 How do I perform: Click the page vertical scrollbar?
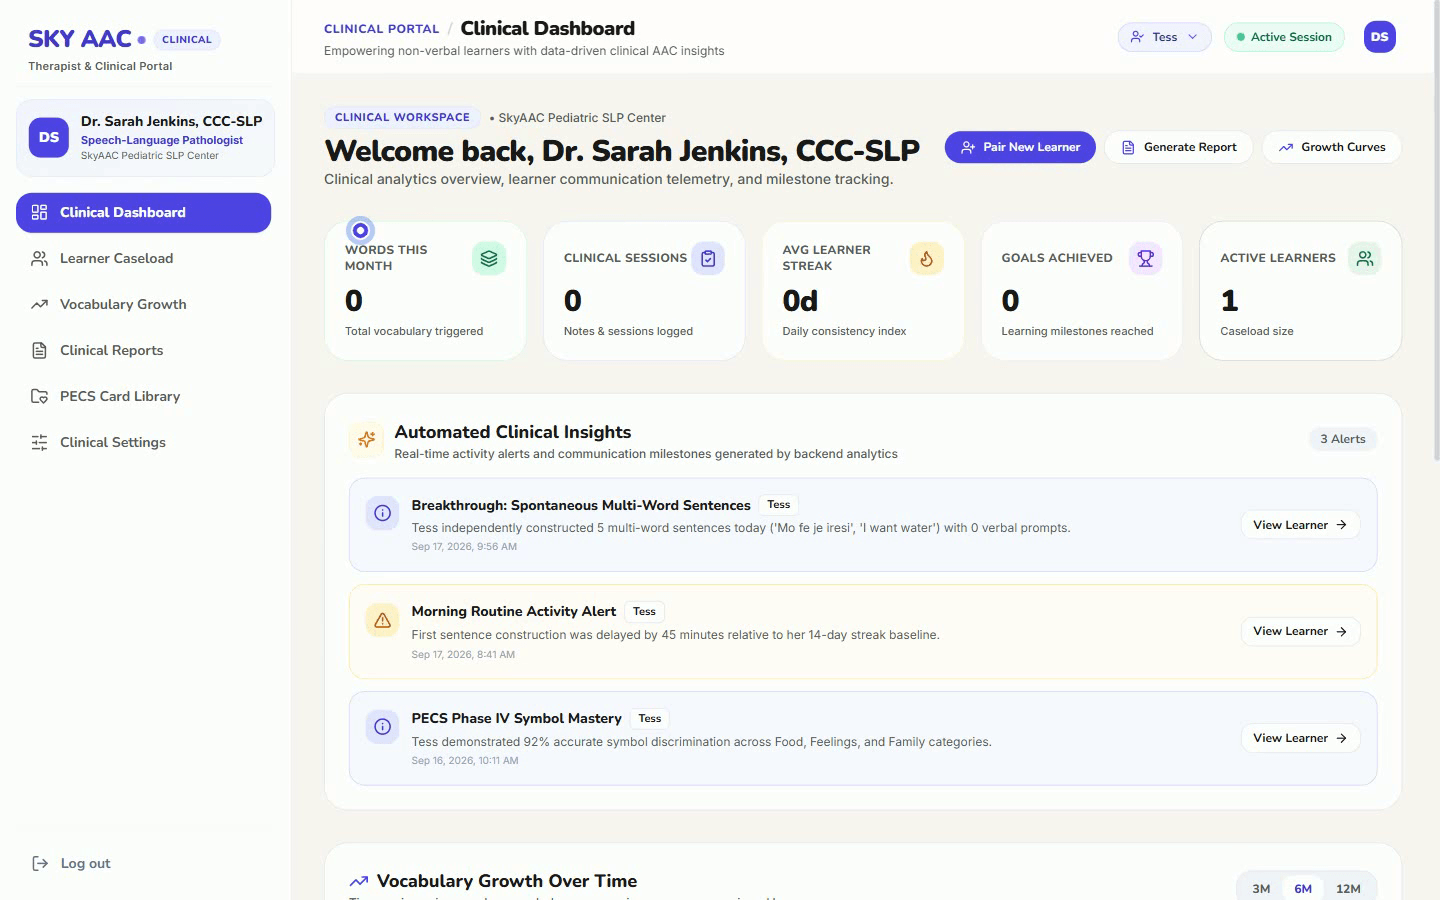[x=1435, y=230]
